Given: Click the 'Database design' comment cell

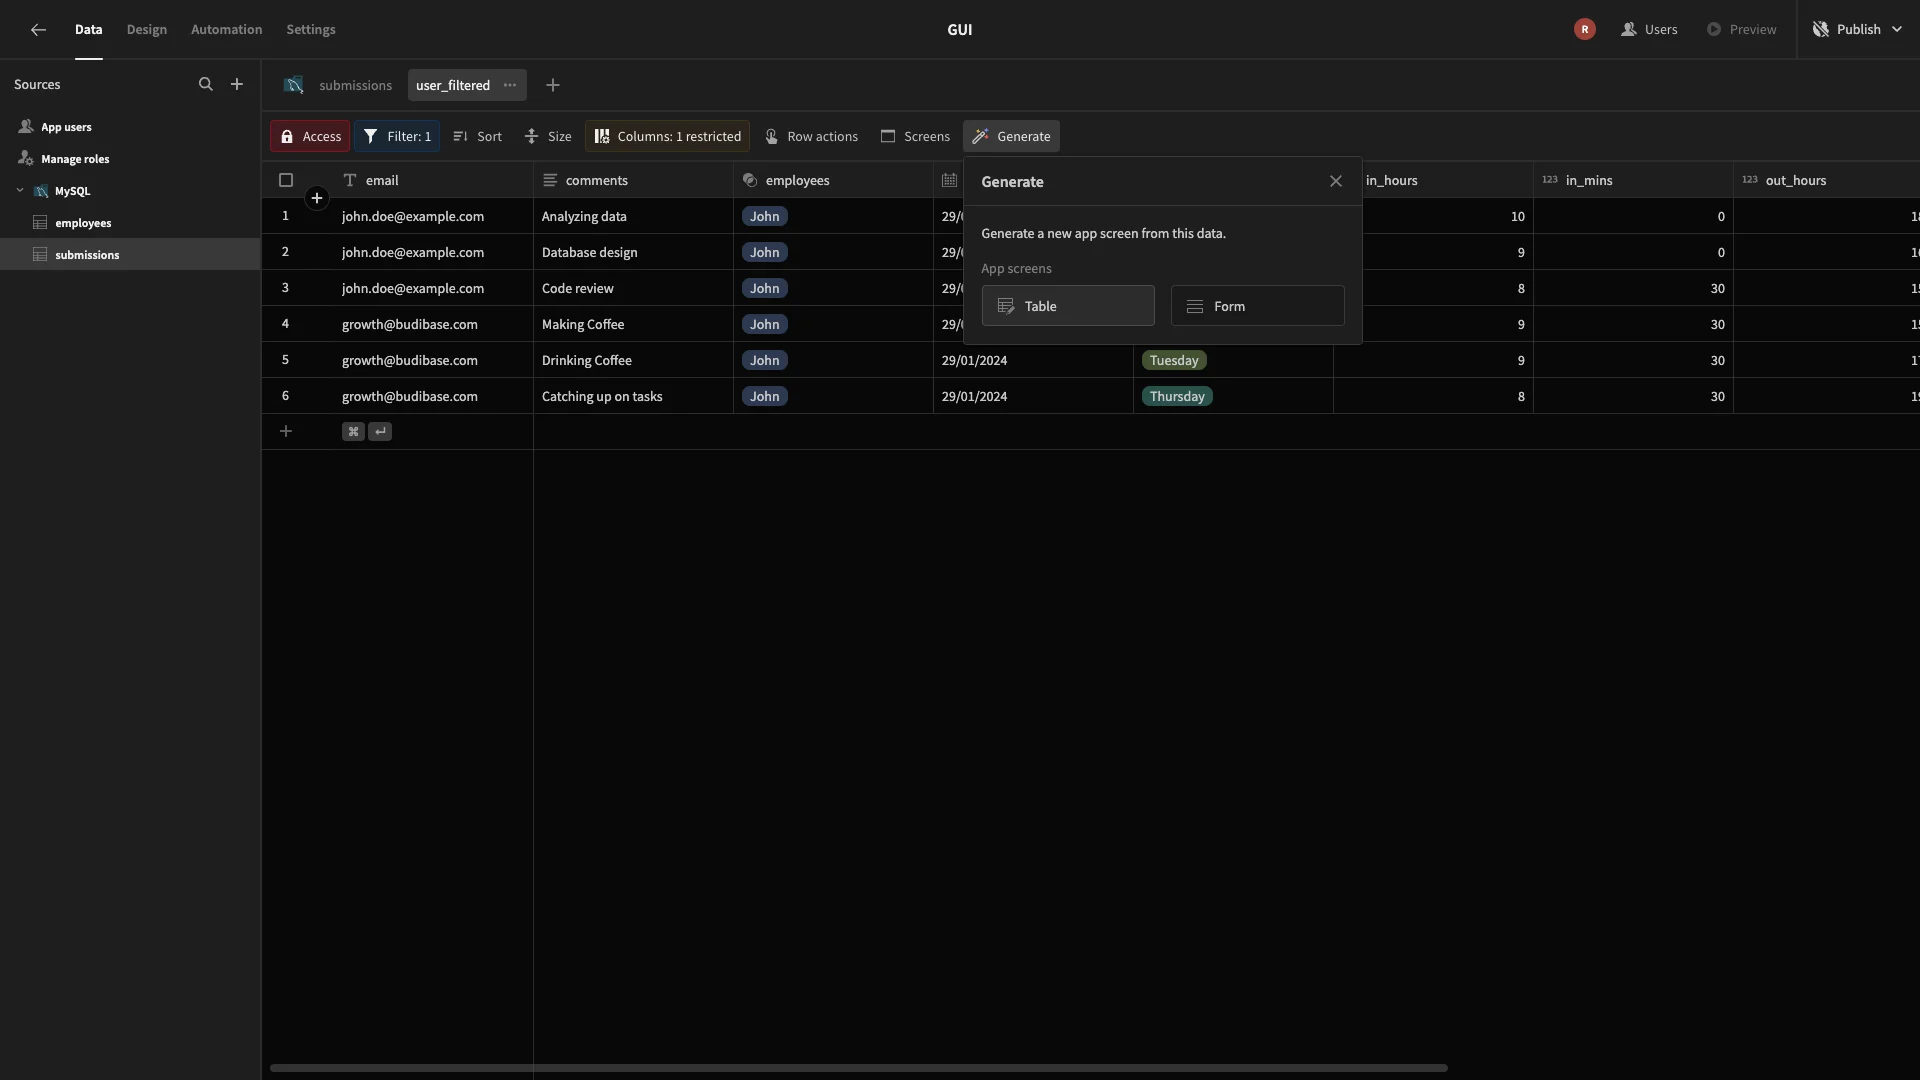Looking at the screenshot, I should pos(633,253).
